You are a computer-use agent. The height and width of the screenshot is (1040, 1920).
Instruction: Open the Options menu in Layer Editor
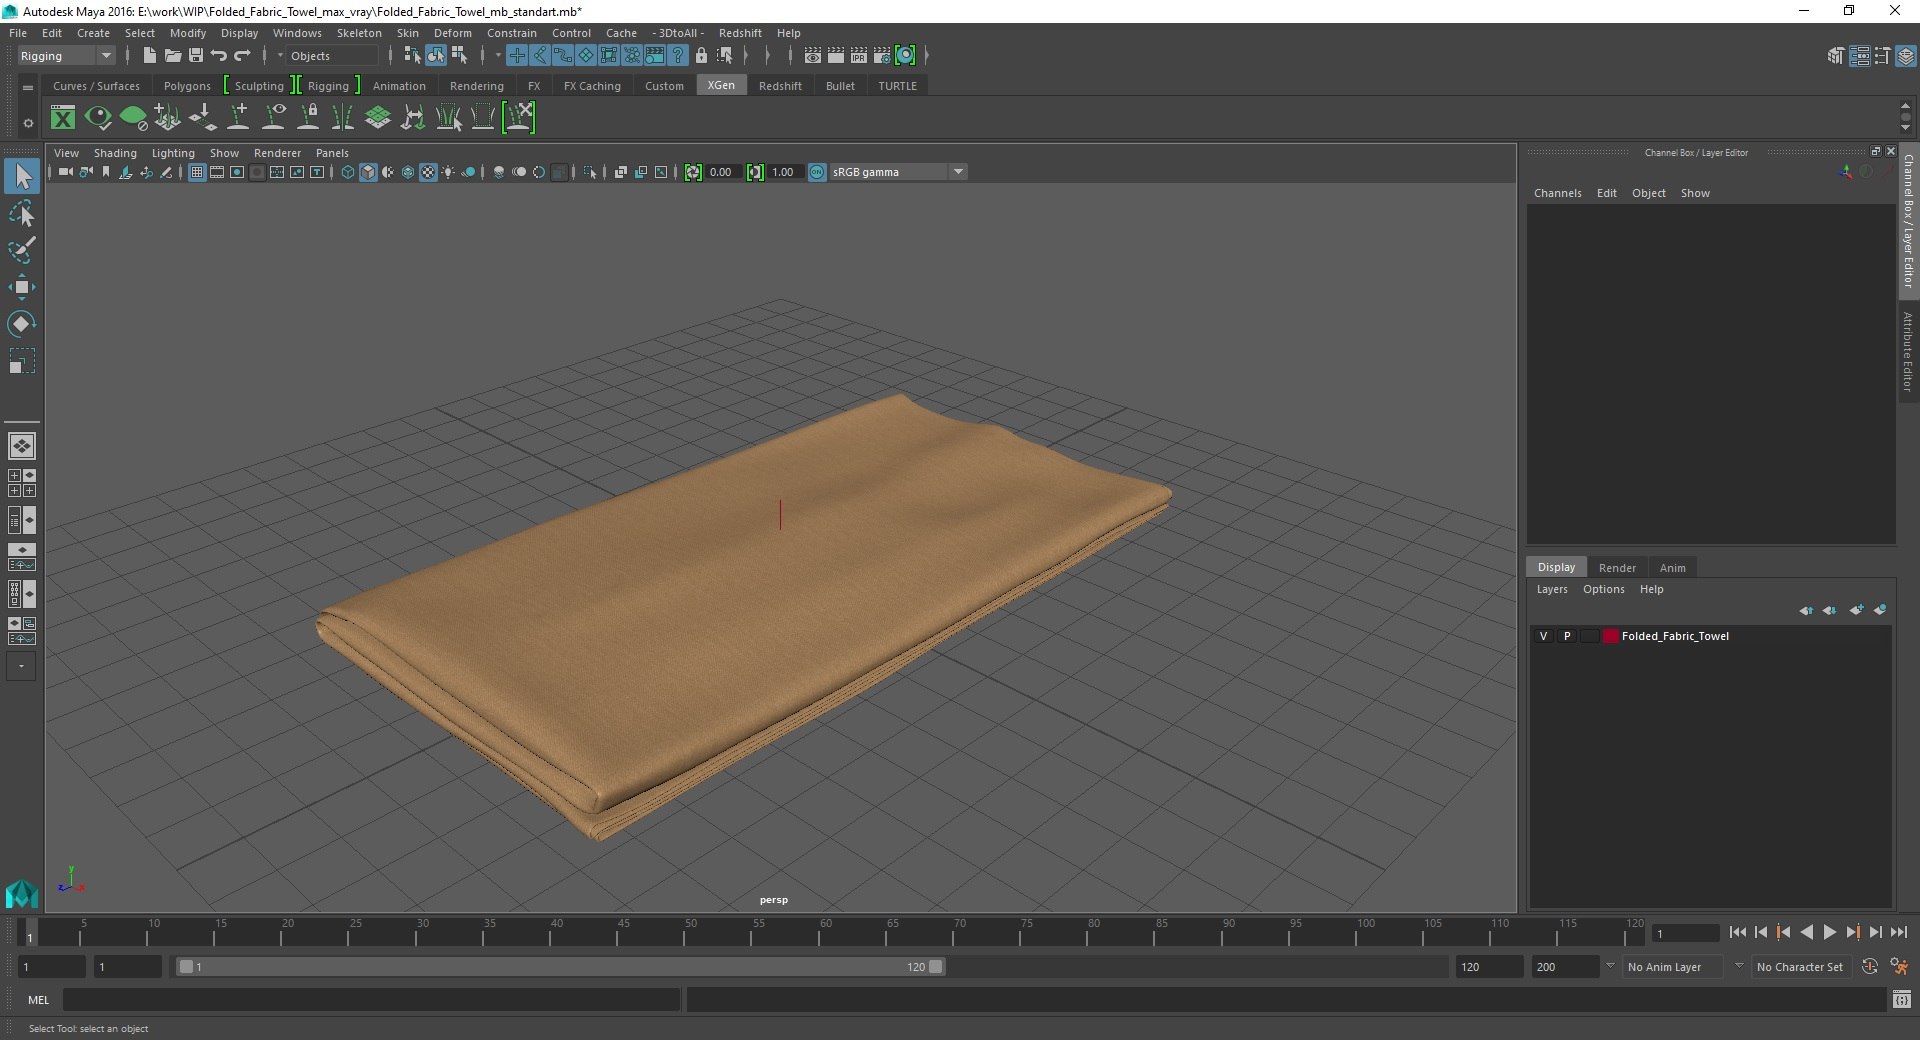[x=1603, y=589]
